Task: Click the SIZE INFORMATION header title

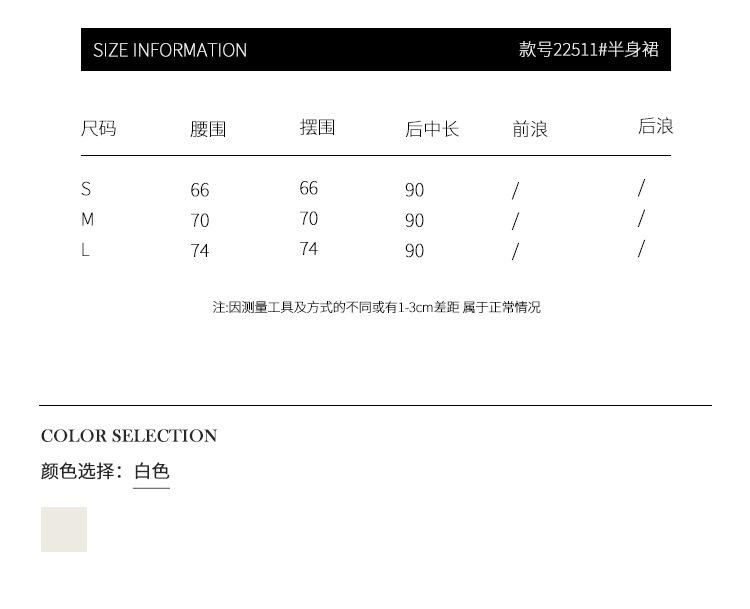Action: click(170, 50)
